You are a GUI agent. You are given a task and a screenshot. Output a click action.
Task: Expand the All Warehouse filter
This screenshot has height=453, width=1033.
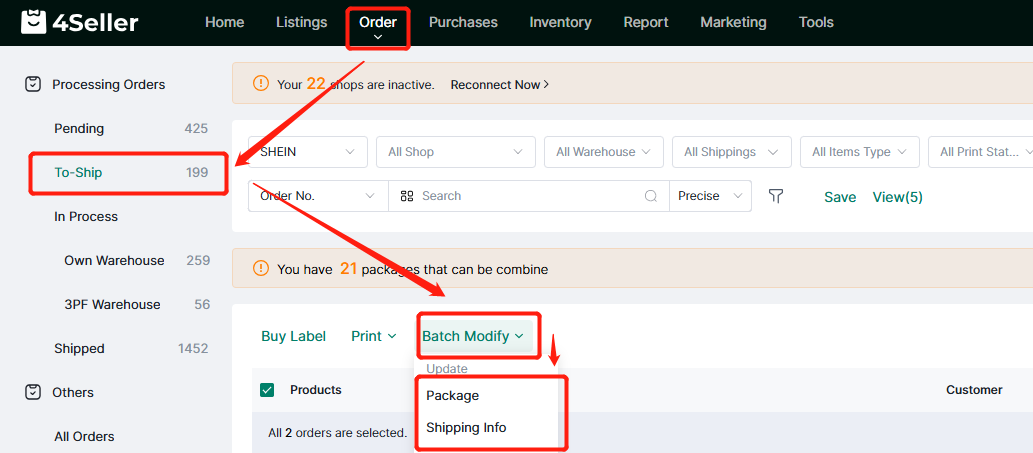click(603, 152)
